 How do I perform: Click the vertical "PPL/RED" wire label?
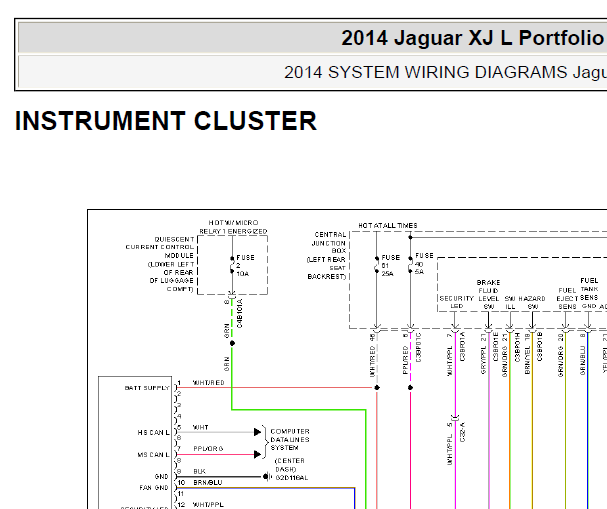tap(405, 360)
